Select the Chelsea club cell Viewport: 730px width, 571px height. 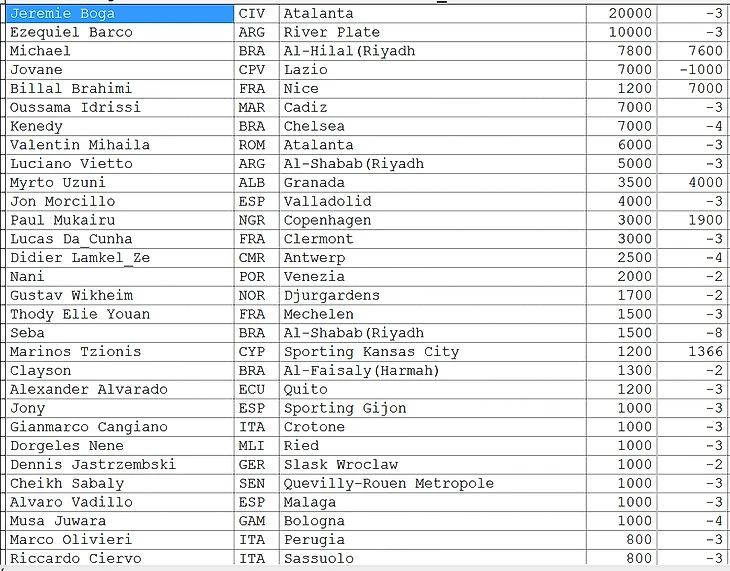coord(433,126)
